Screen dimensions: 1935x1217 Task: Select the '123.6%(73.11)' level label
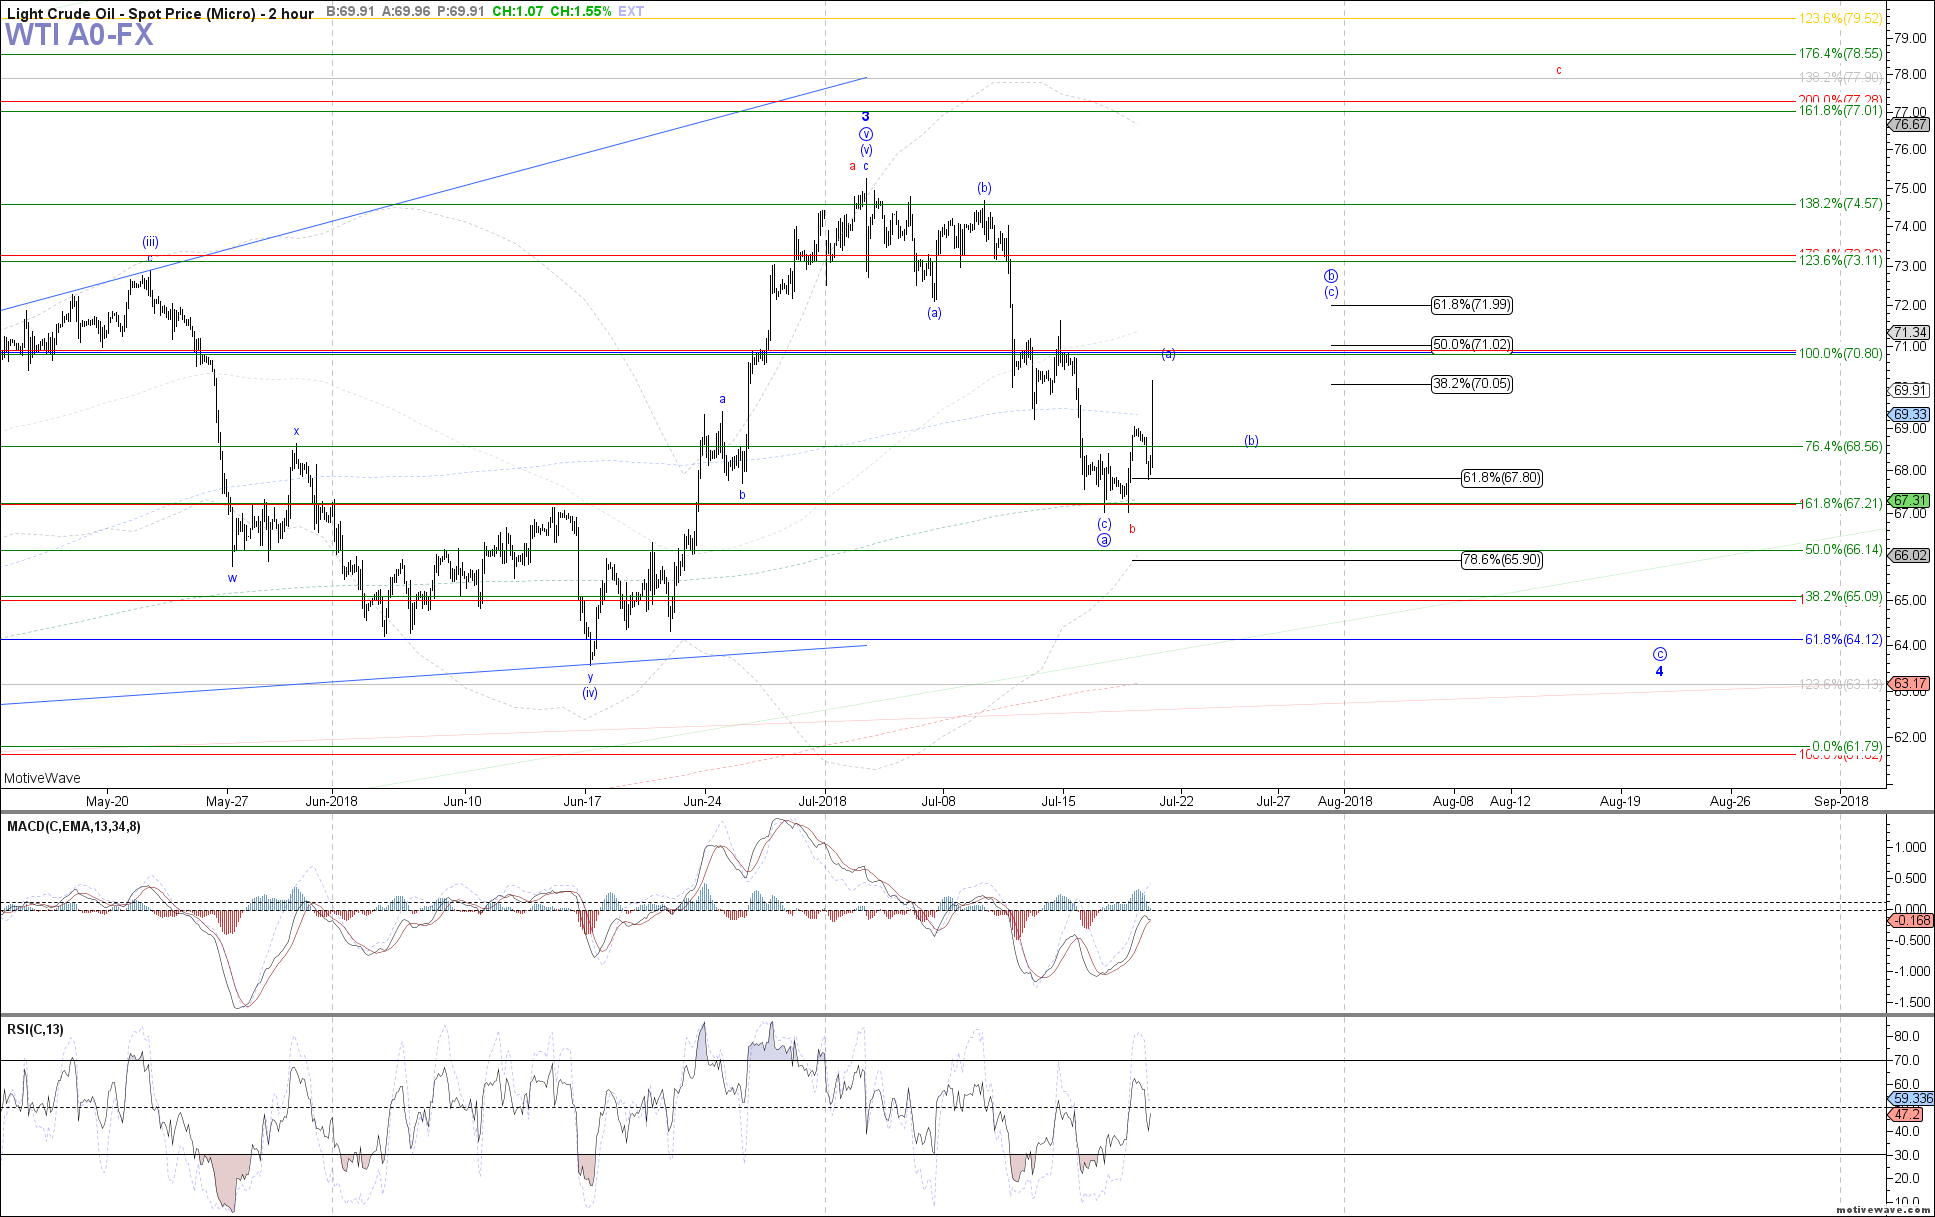click(1840, 260)
